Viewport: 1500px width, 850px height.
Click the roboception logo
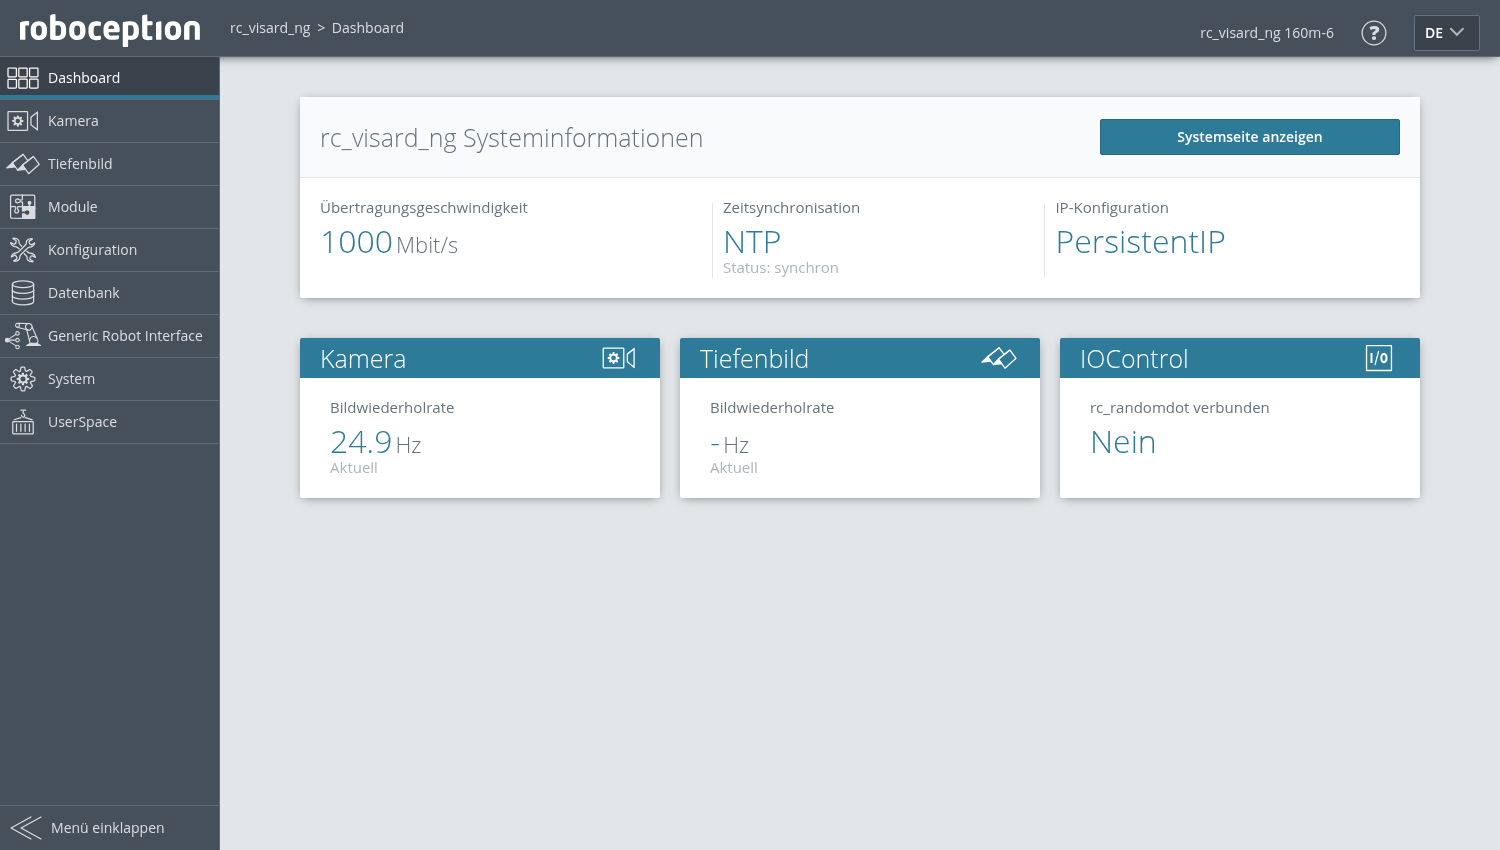click(107, 29)
